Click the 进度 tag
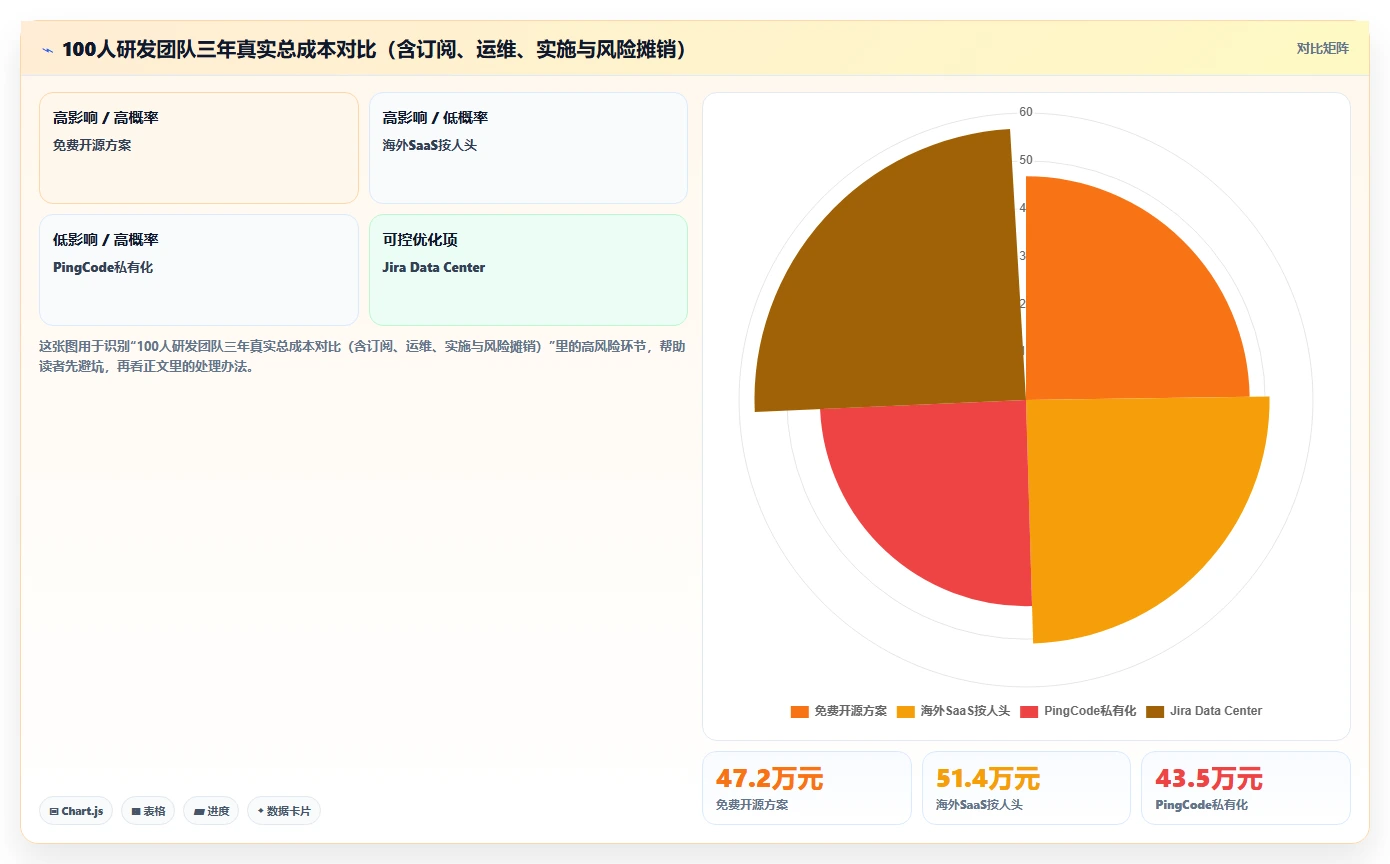The image size is (1390, 864). click(x=211, y=811)
